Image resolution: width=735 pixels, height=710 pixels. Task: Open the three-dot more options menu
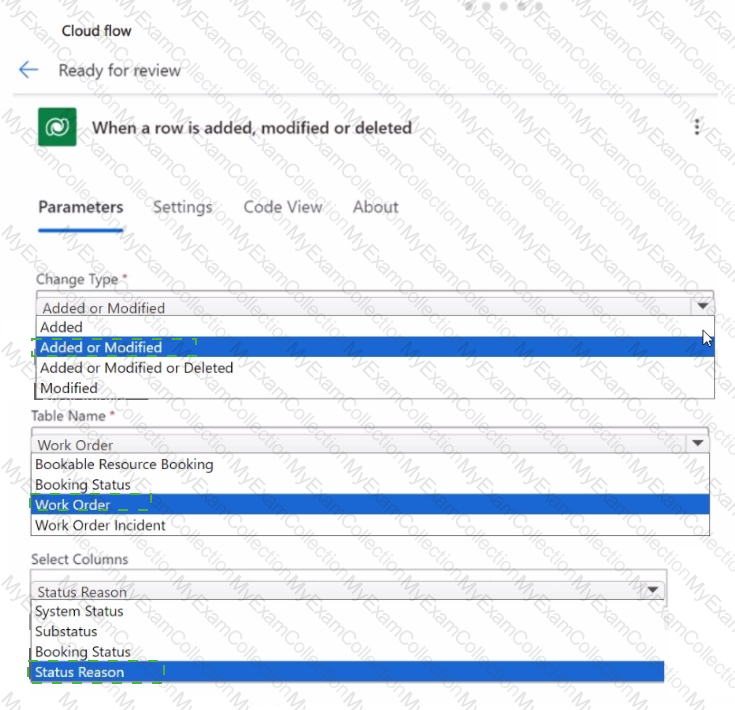click(x=697, y=127)
